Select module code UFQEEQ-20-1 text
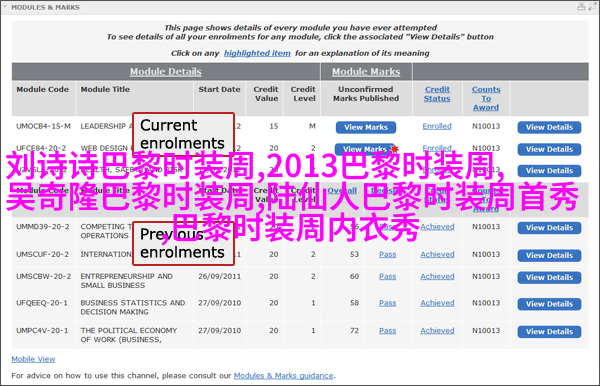This screenshot has width=600, height=386. point(42,303)
